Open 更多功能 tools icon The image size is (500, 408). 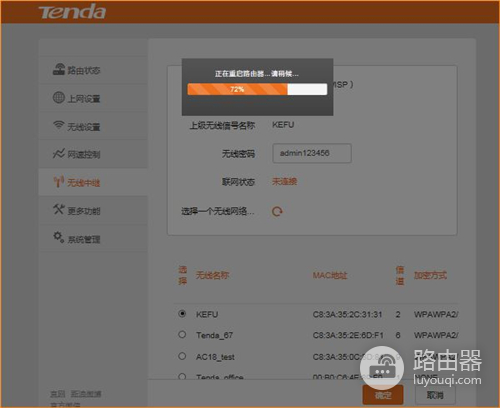tap(59, 210)
